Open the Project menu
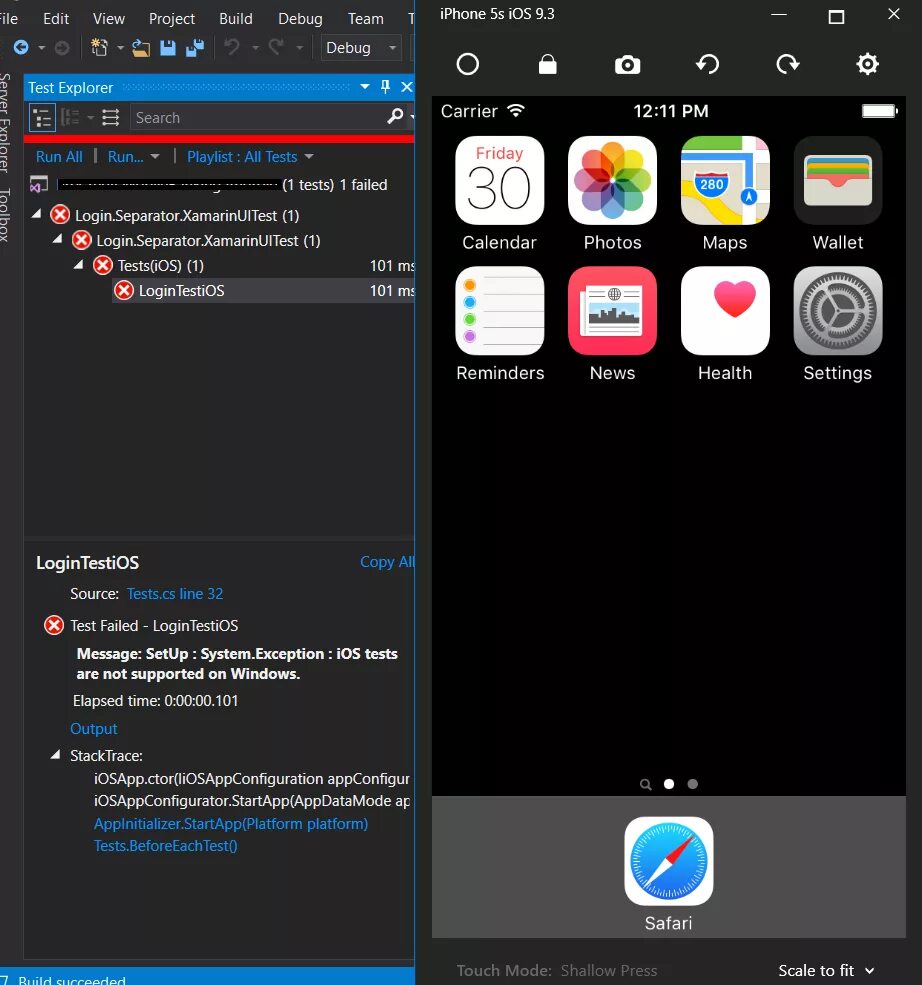Image resolution: width=922 pixels, height=985 pixels. (x=171, y=19)
